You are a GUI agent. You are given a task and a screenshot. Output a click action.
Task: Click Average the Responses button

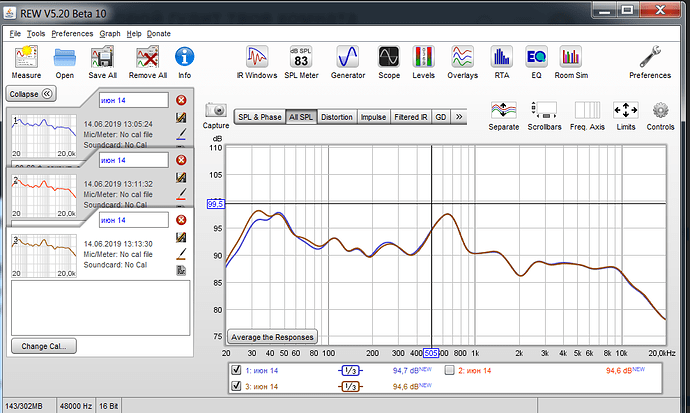(273, 336)
